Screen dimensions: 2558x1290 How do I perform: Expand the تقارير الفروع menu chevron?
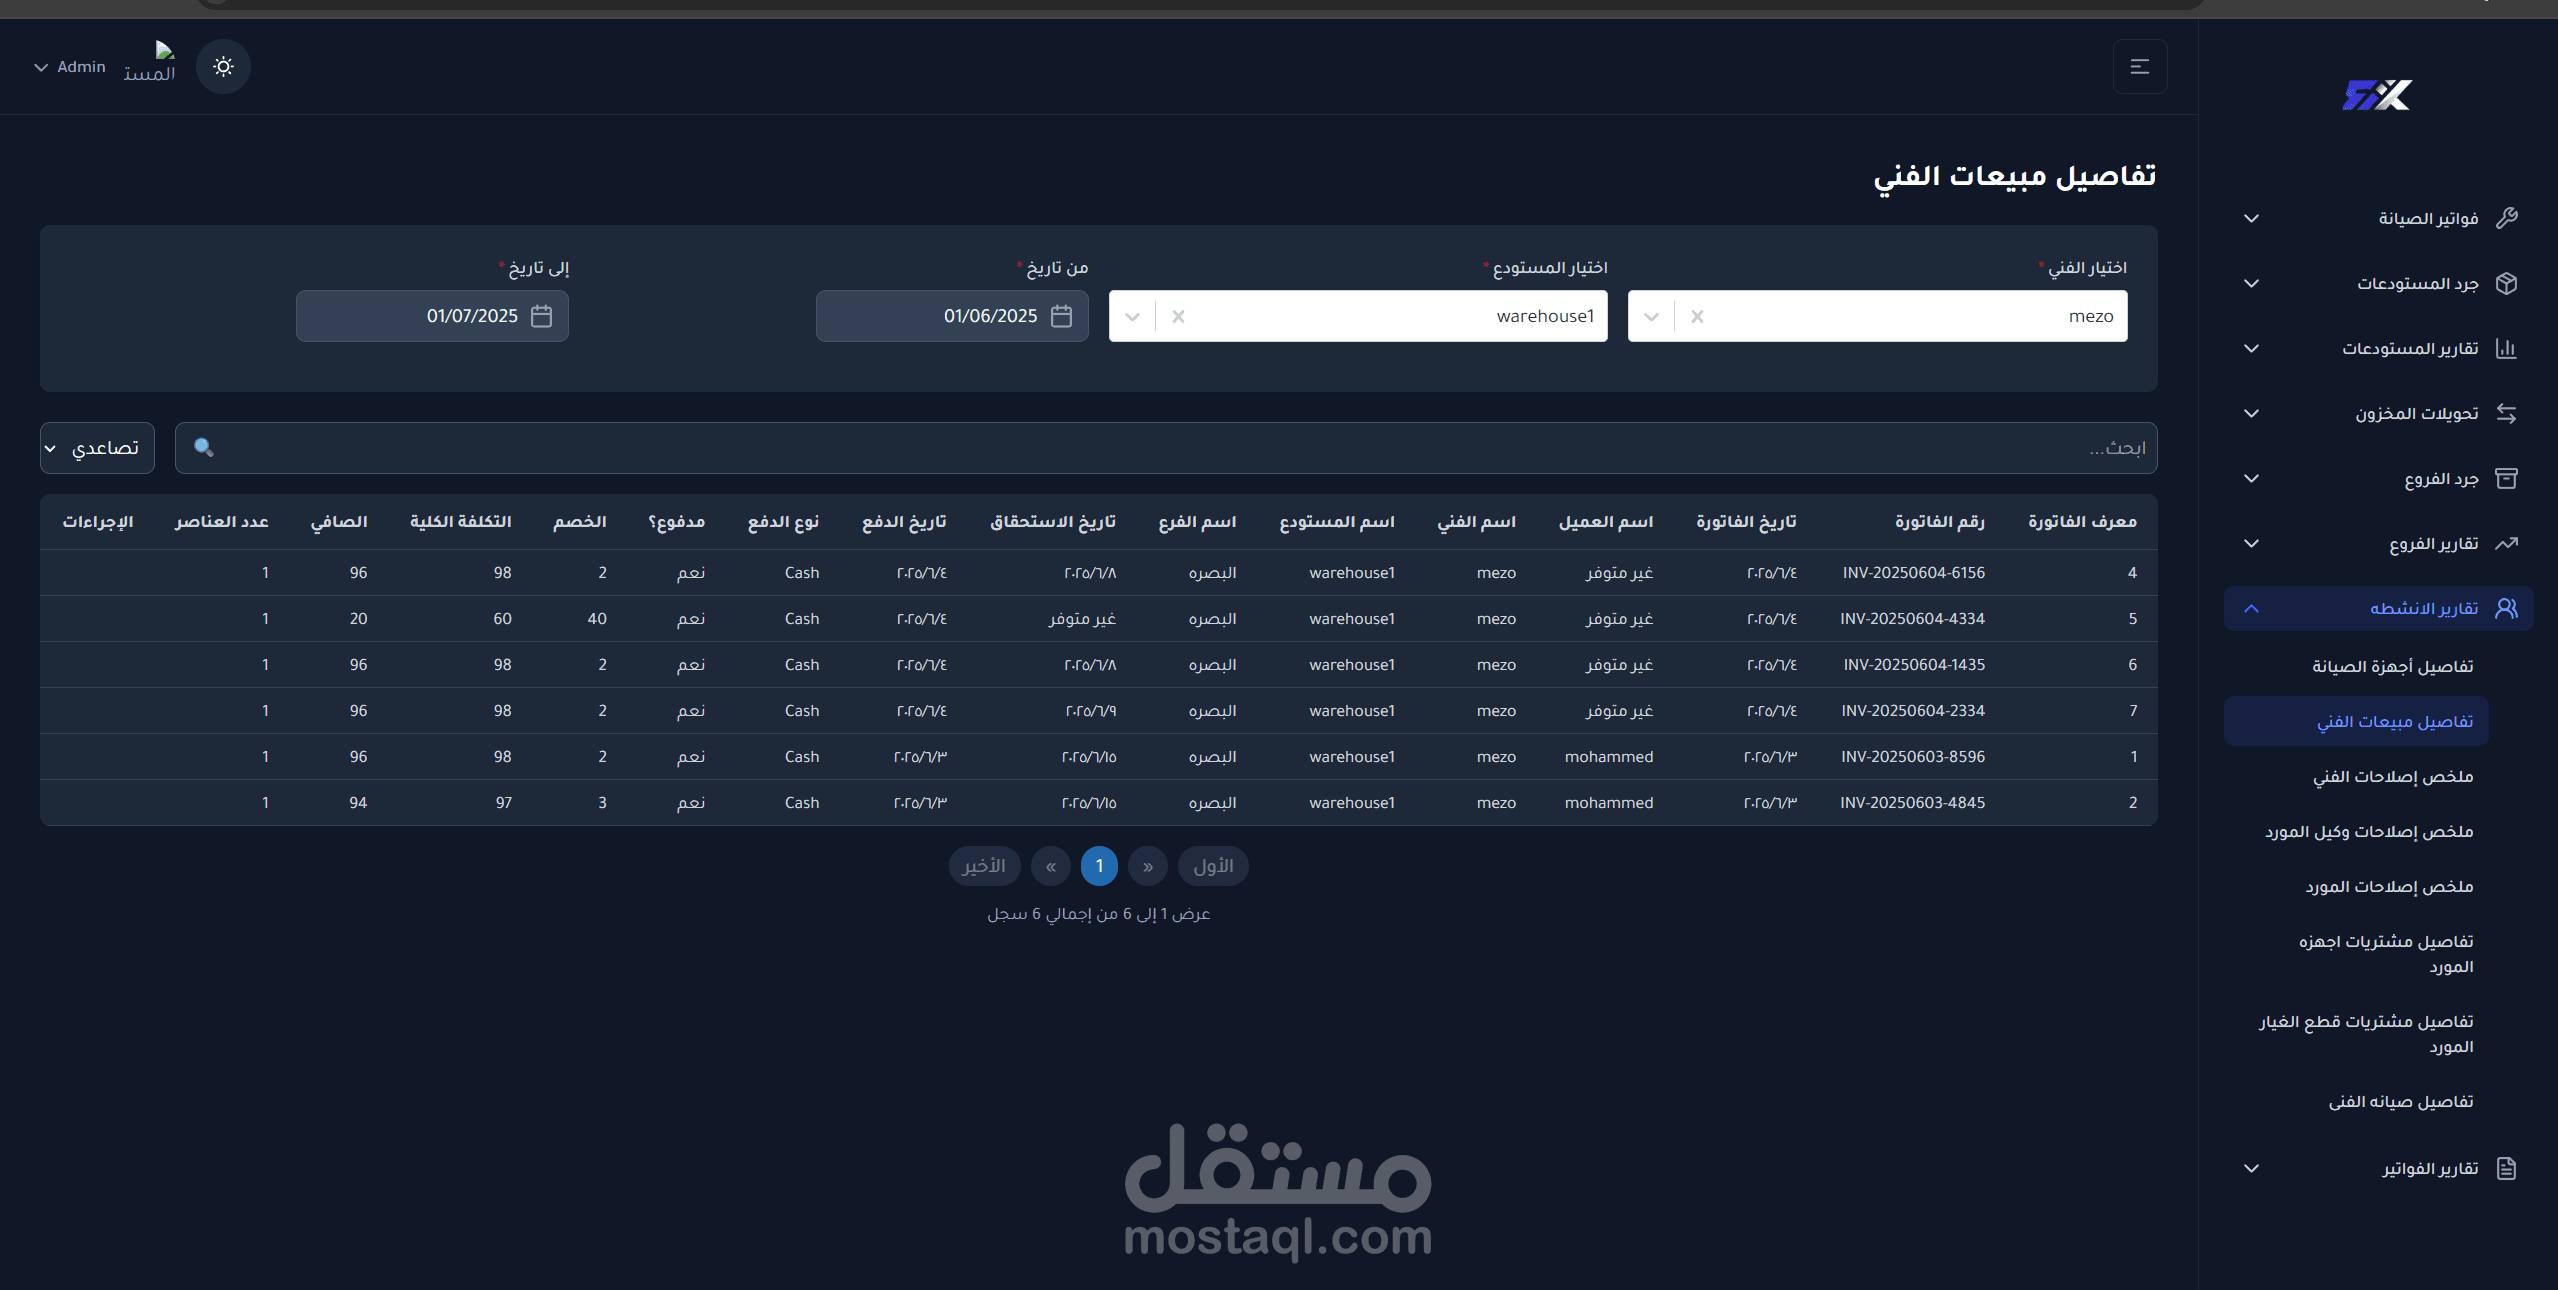[x=2251, y=543]
